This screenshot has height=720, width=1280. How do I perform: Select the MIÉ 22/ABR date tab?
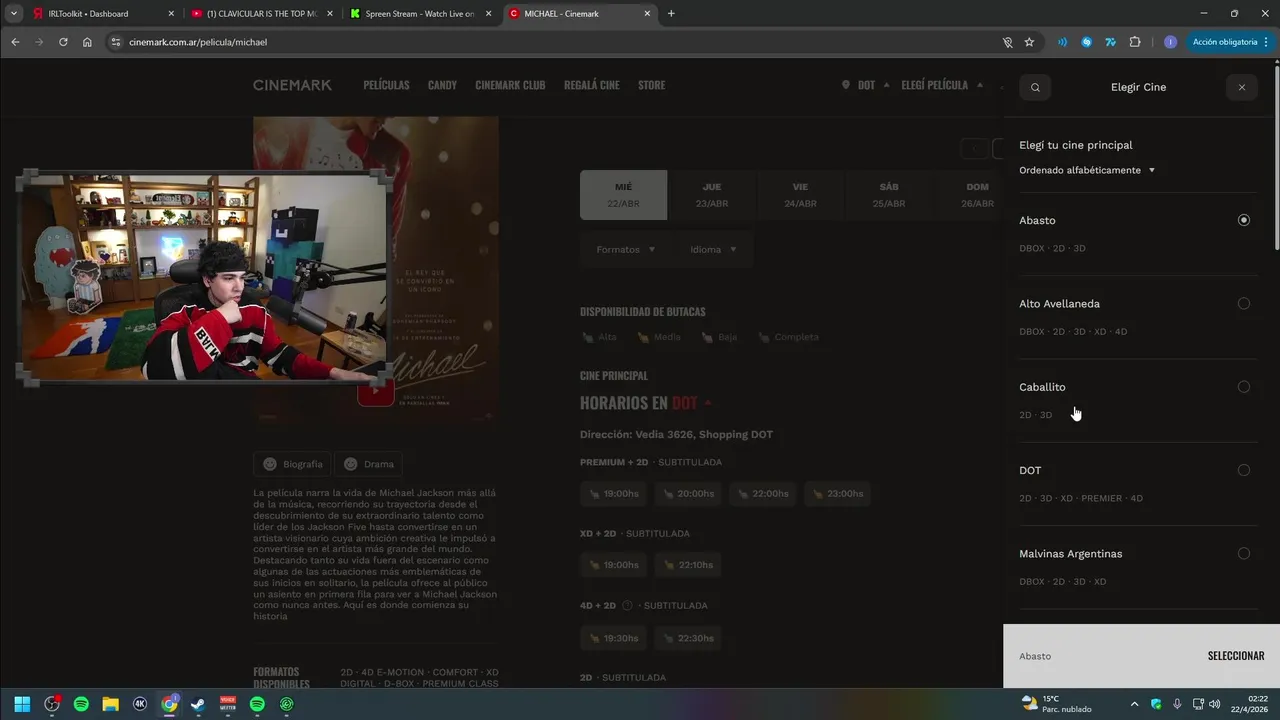tap(623, 195)
